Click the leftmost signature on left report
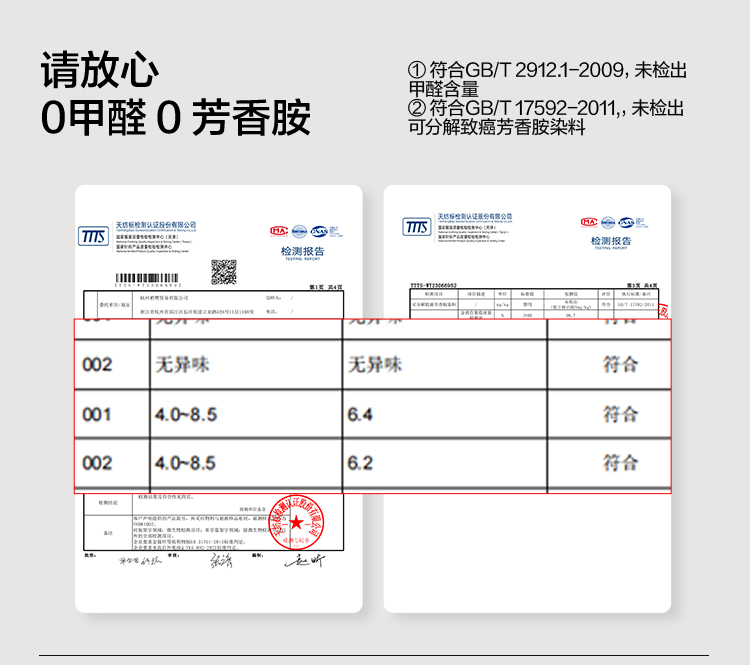 pos(140,561)
